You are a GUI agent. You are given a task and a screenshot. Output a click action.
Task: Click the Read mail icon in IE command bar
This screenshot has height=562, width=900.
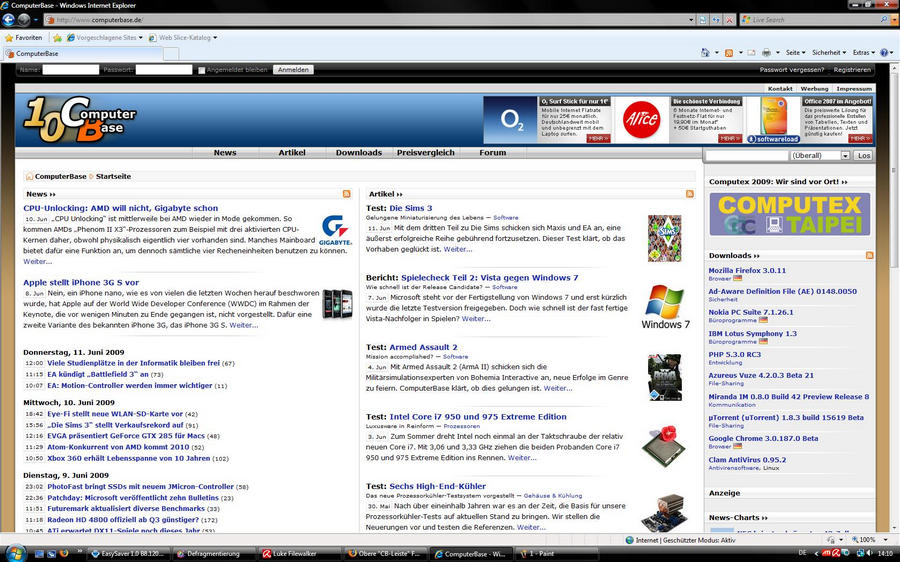(751, 53)
